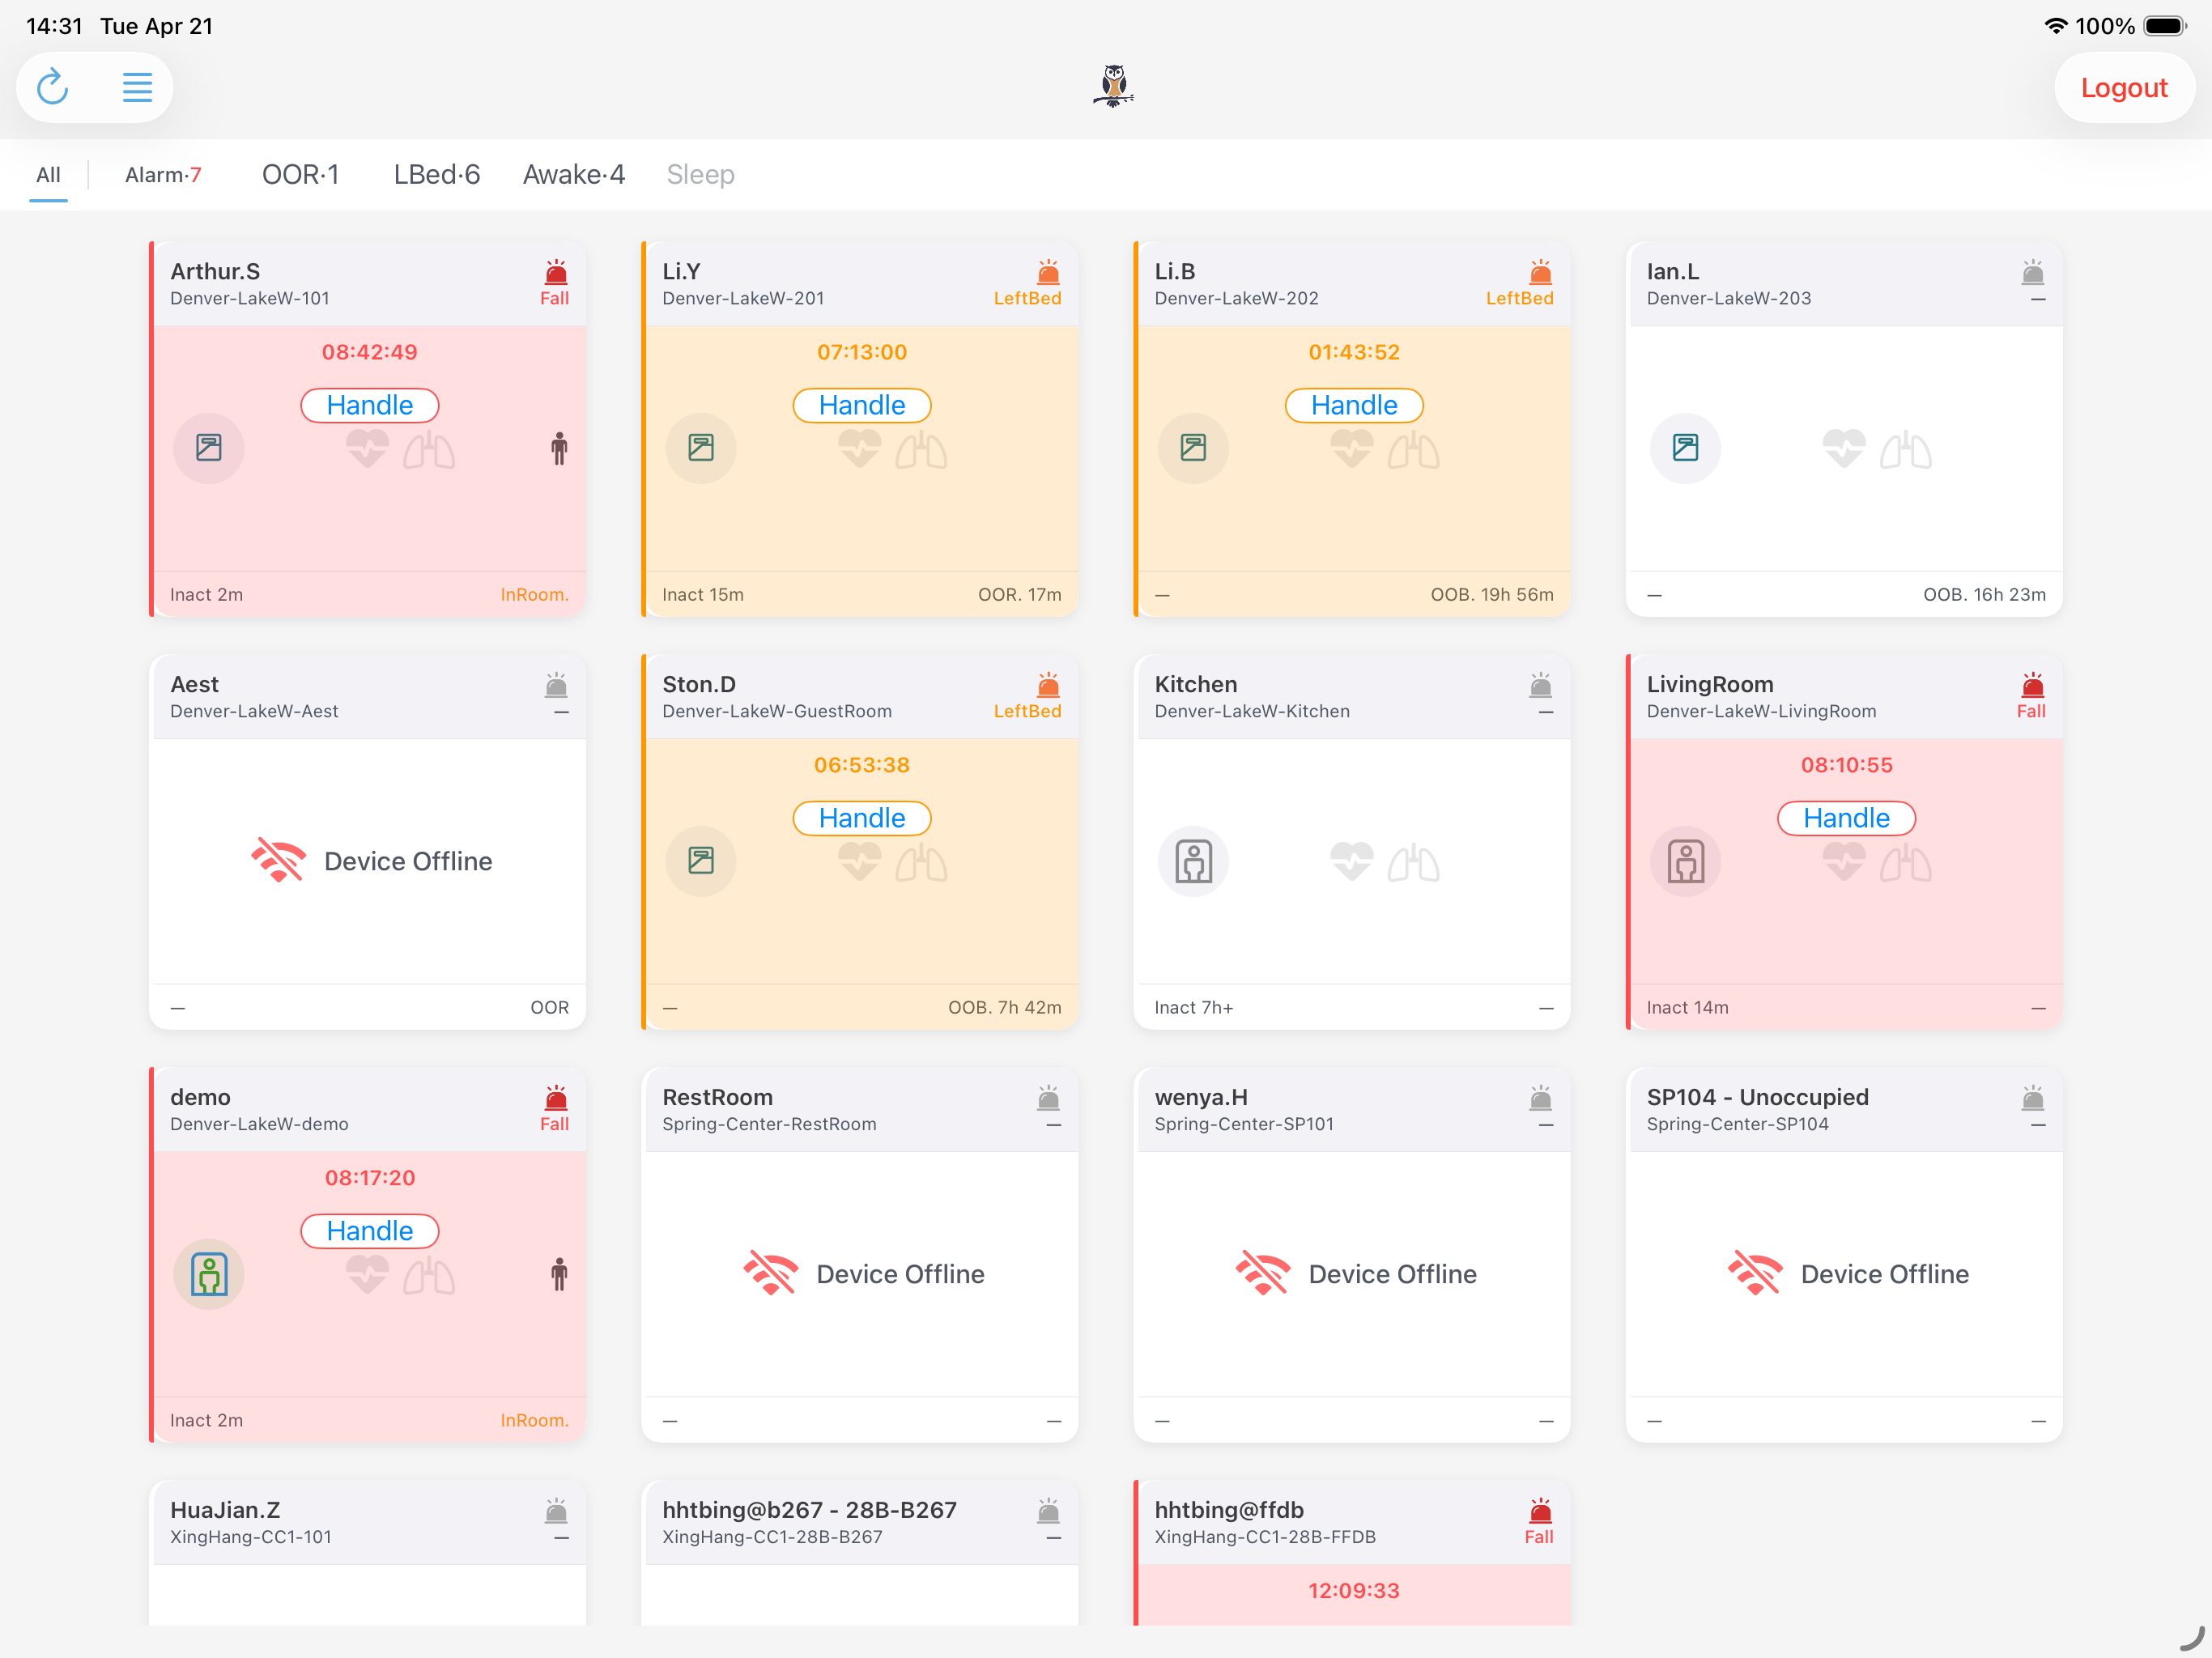The width and height of the screenshot is (2212, 1658).
Task: Open Ian.L bed sensor icon
Action: pos(1685,448)
